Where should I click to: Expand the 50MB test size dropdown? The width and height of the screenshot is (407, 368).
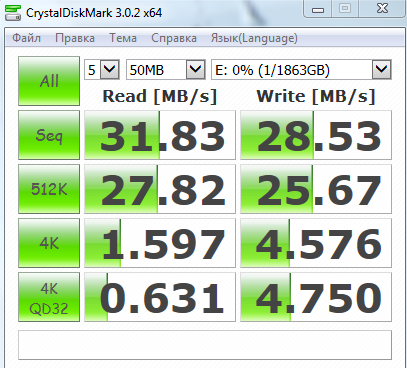pos(195,70)
